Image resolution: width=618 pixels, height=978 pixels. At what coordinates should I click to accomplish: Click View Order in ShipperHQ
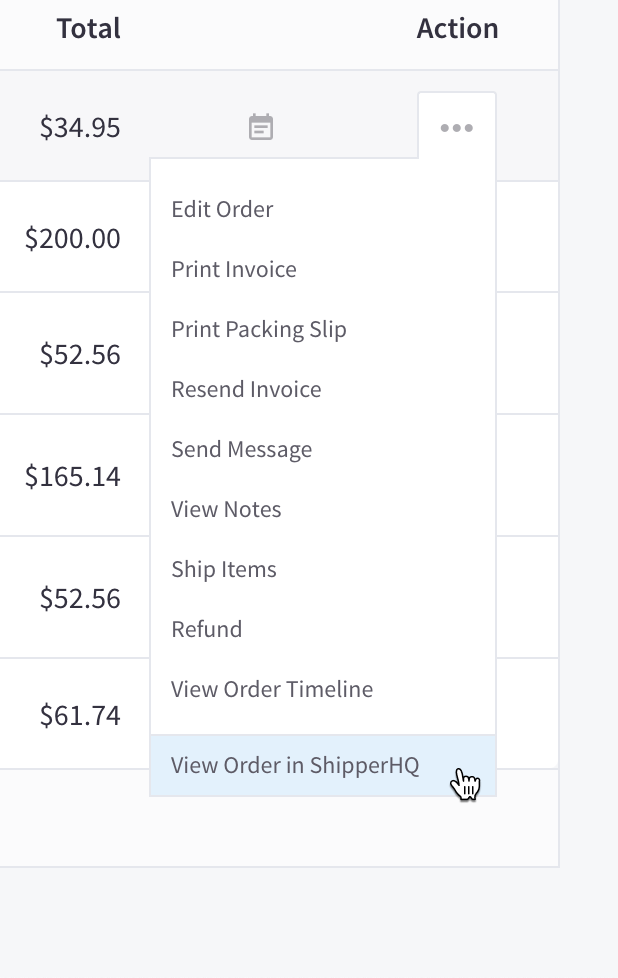(295, 766)
